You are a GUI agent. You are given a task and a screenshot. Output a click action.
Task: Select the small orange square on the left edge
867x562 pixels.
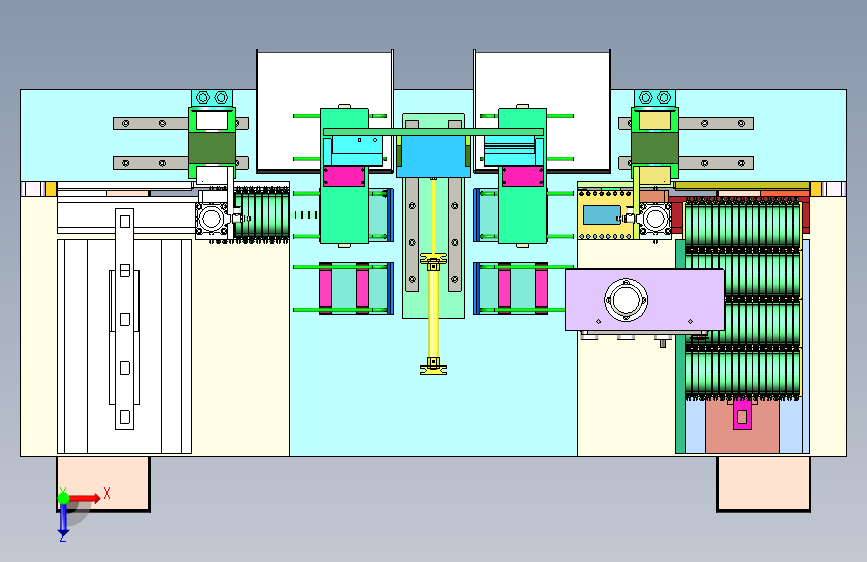(x=51, y=189)
